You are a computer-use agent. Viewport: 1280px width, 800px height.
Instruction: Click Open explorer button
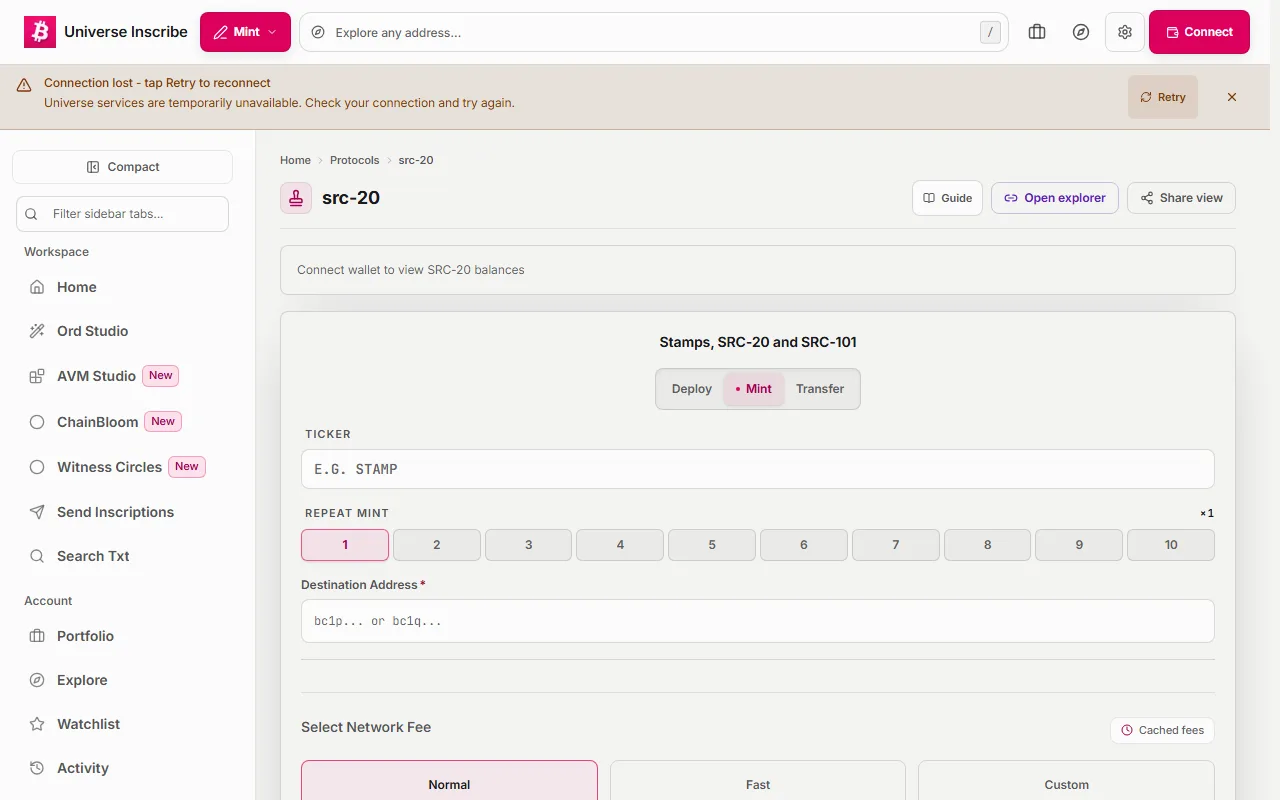pos(1055,198)
